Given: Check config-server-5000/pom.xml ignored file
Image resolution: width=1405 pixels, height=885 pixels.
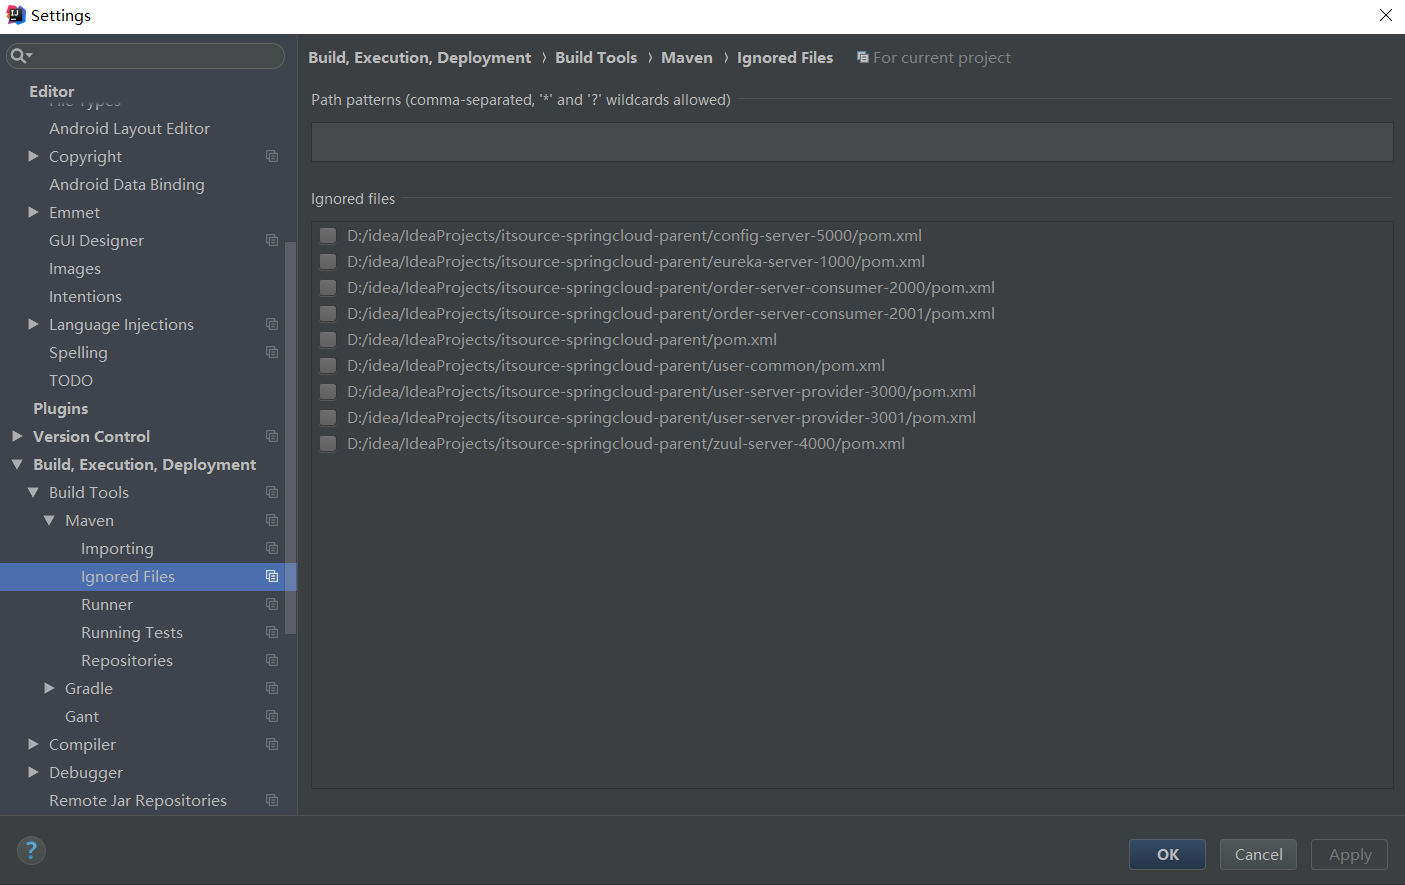Looking at the screenshot, I should [327, 235].
